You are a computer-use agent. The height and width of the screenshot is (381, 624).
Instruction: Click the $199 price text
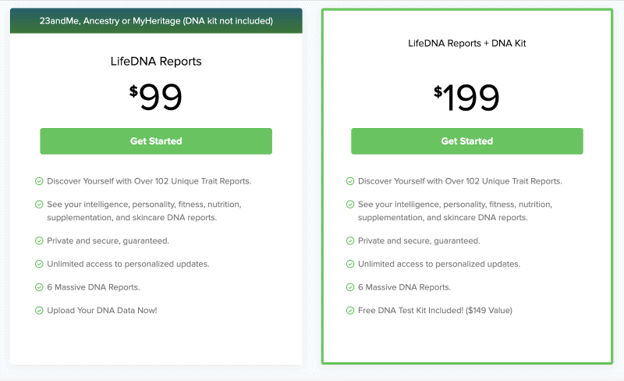pyautogui.click(x=466, y=98)
